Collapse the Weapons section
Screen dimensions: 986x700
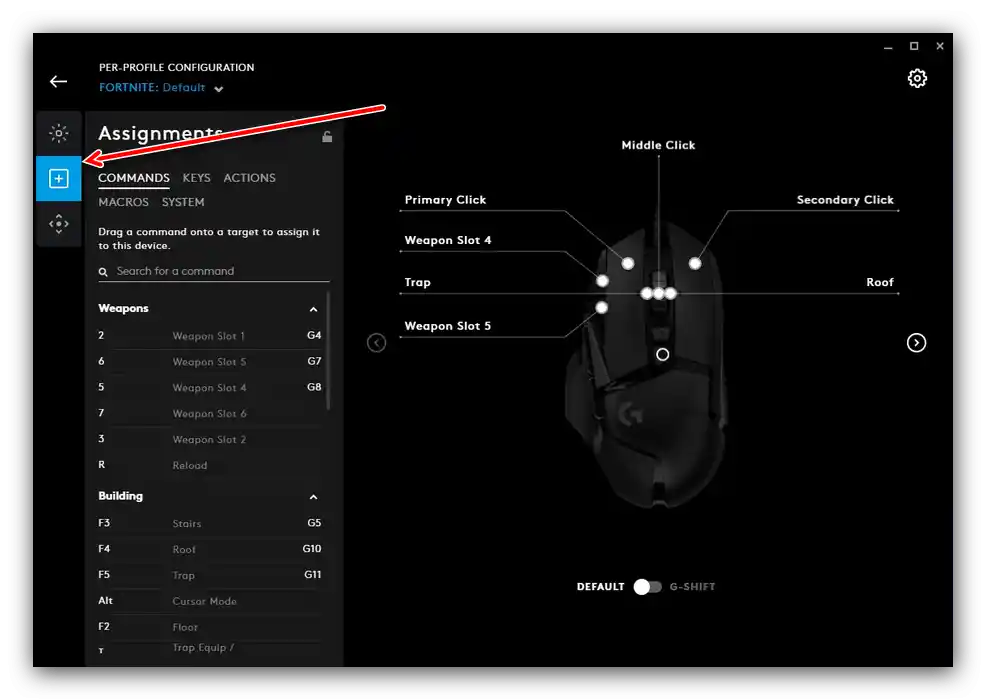[x=313, y=309]
